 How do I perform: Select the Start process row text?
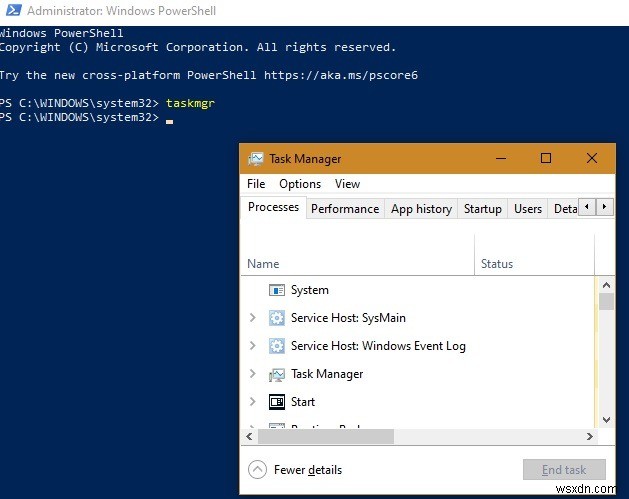click(x=303, y=402)
